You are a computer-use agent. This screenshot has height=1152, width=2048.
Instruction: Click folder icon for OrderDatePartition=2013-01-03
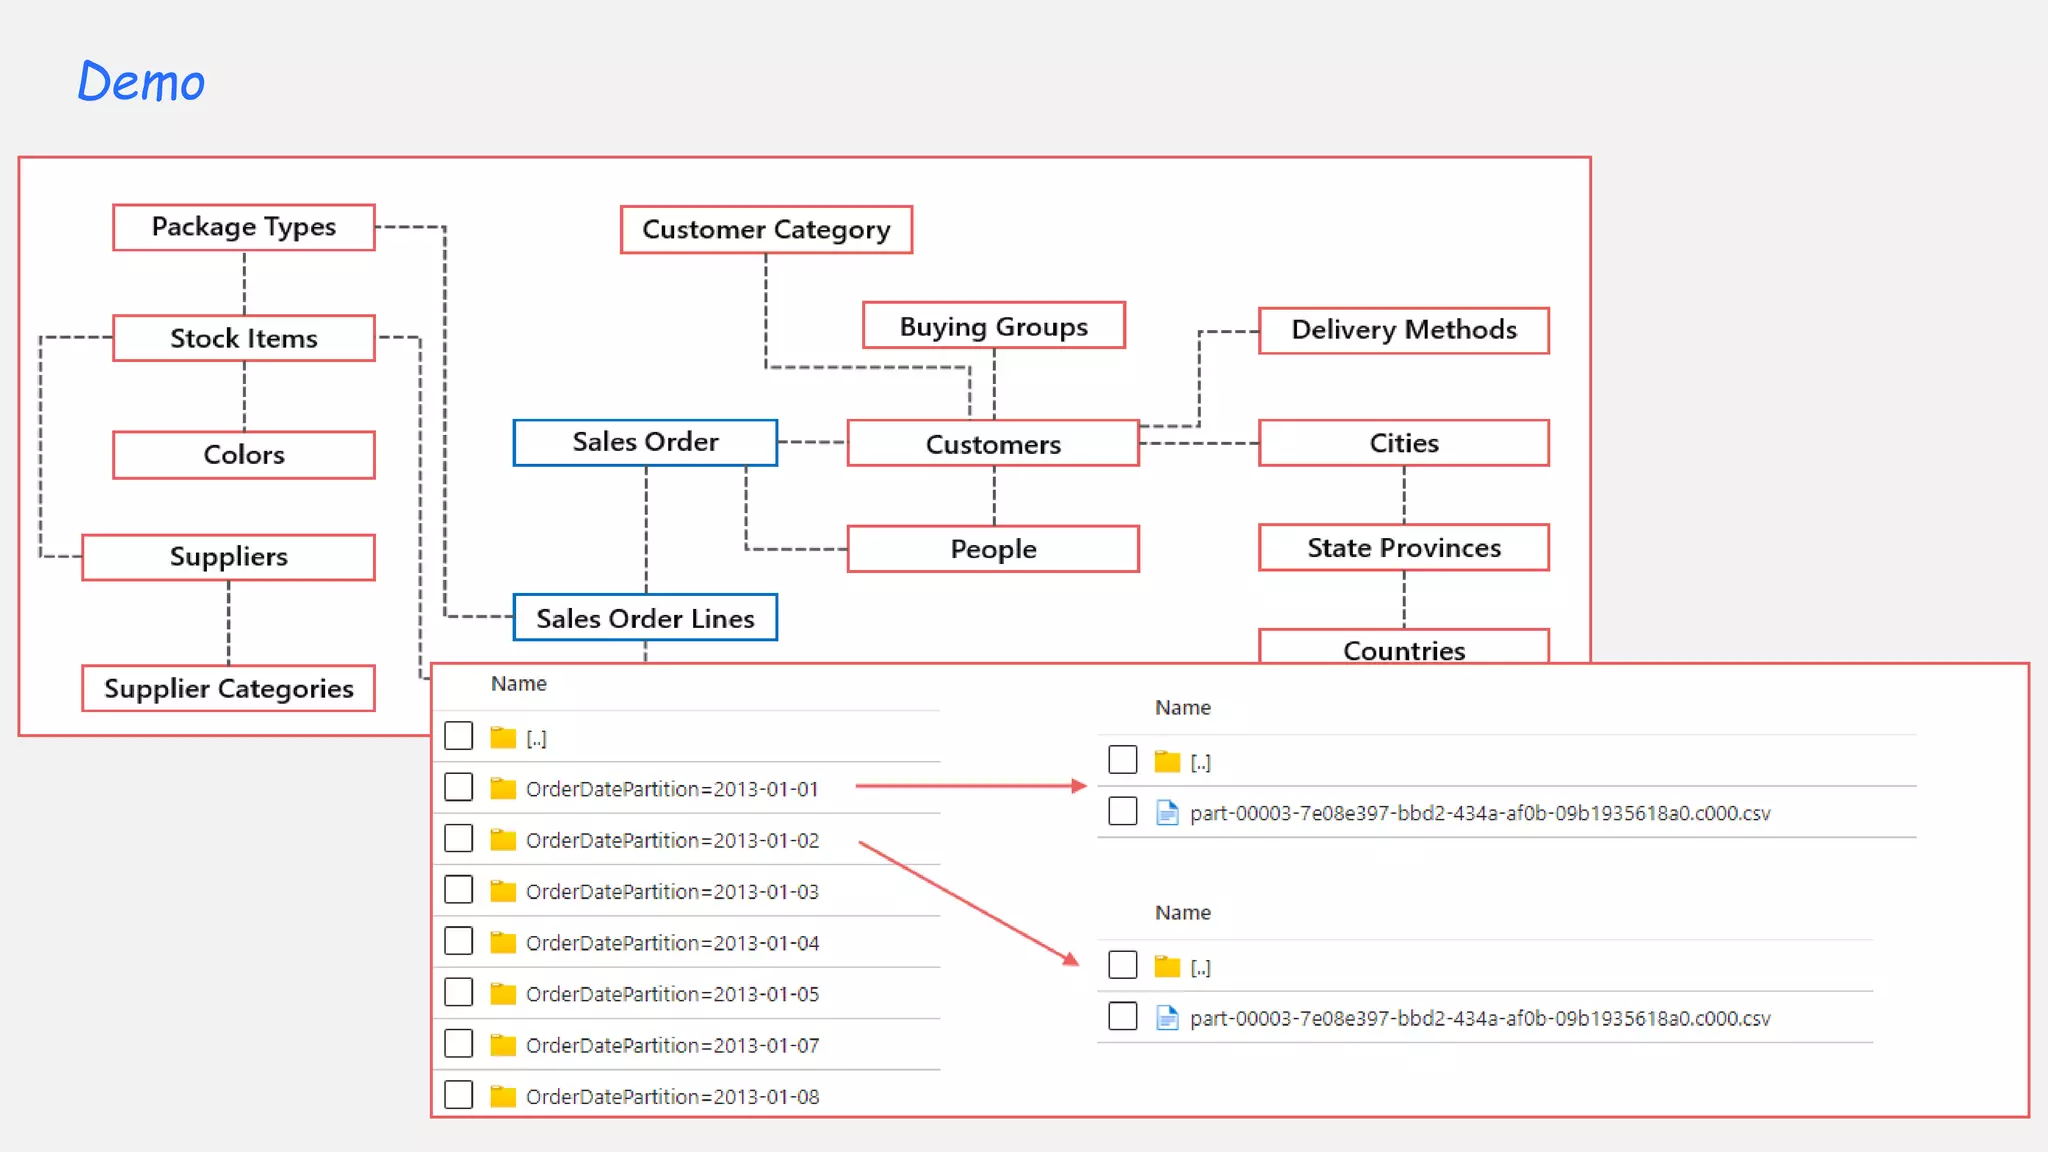(x=503, y=891)
